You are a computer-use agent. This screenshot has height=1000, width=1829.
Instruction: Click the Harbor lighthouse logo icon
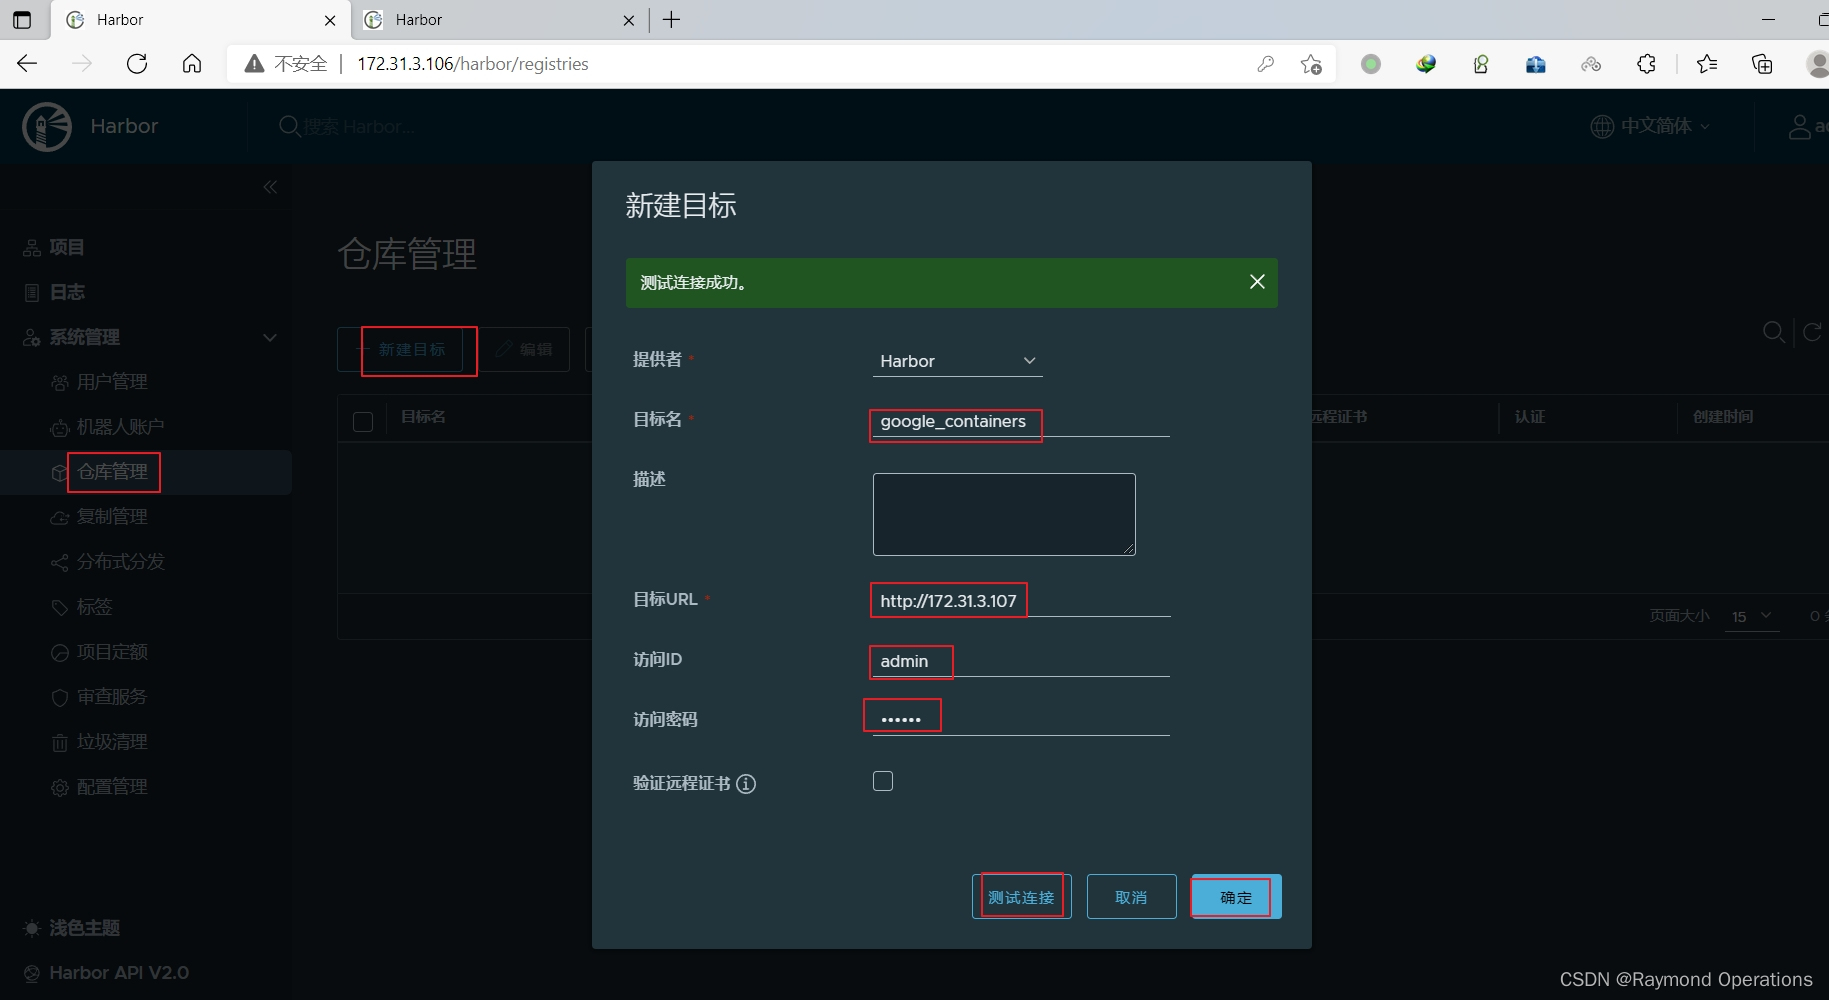(x=47, y=127)
